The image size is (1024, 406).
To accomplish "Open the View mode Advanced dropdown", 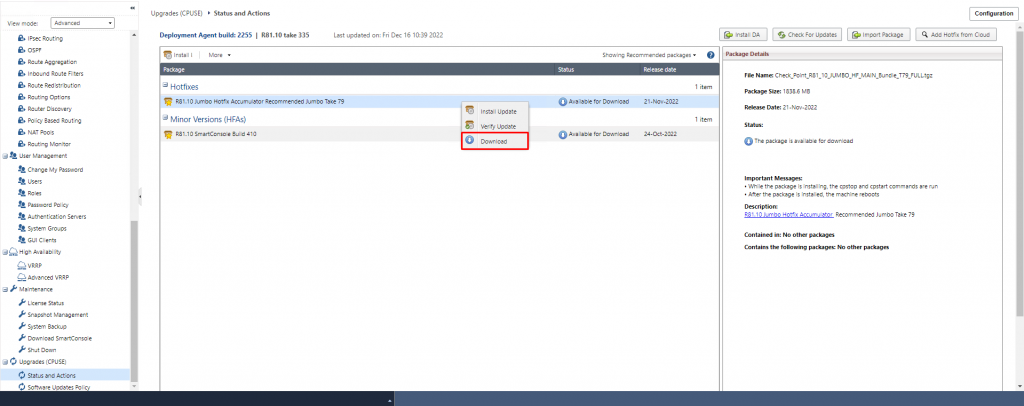I will point(81,22).
